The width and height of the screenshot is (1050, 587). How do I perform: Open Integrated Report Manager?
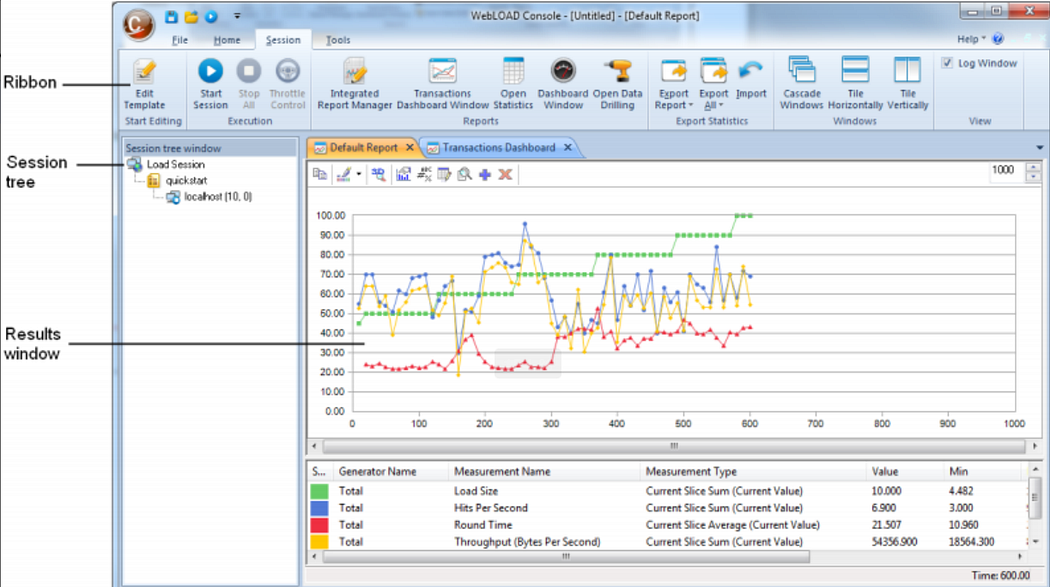[x=354, y=84]
